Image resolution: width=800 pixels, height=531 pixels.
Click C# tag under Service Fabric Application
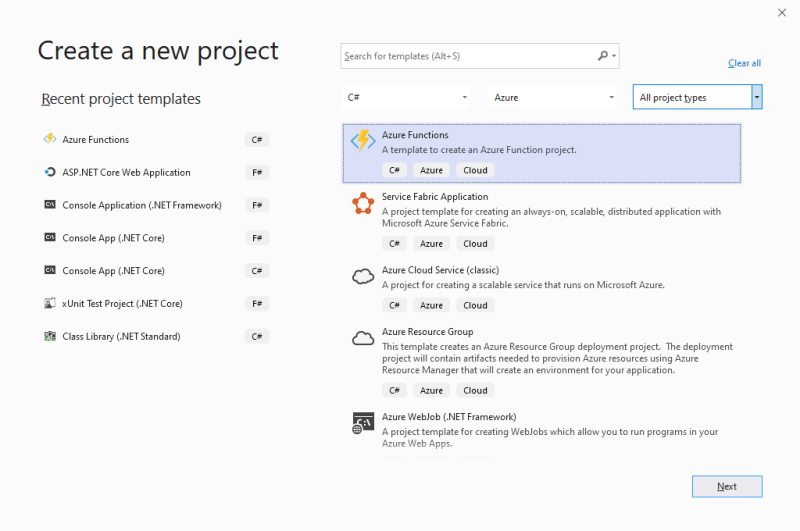394,243
